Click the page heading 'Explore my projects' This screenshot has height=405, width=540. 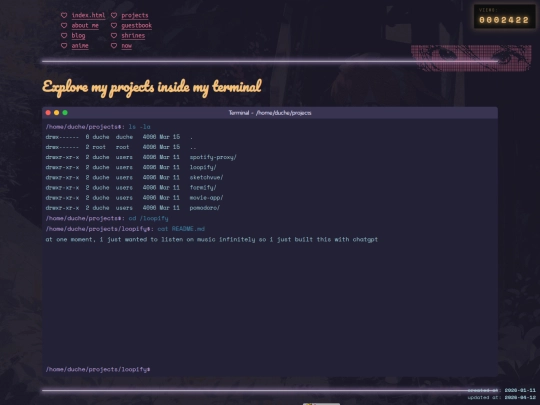click(x=152, y=87)
